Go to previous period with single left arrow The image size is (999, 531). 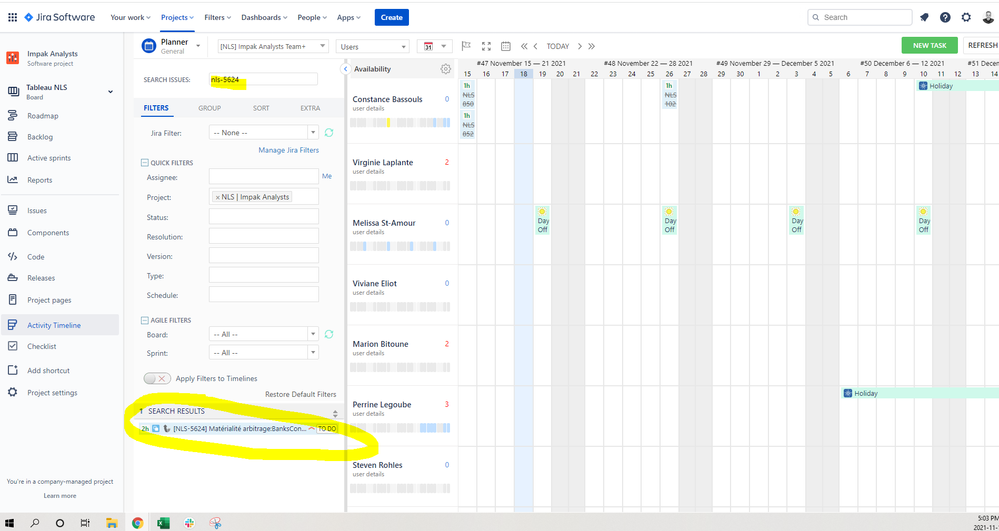[x=536, y=46]
